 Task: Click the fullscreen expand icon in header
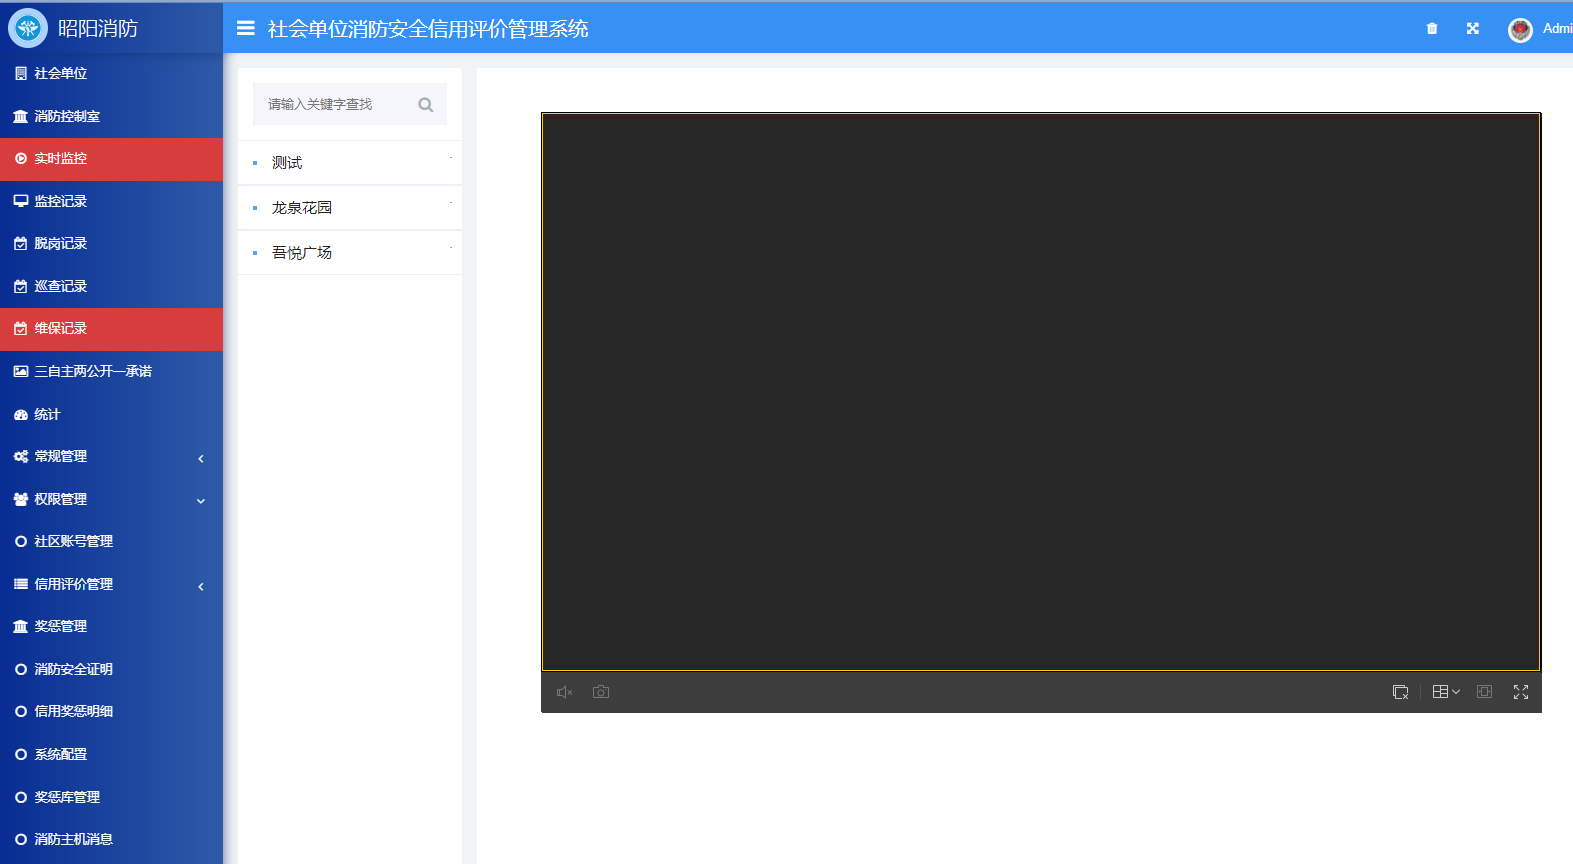[x=1473, y=29]
